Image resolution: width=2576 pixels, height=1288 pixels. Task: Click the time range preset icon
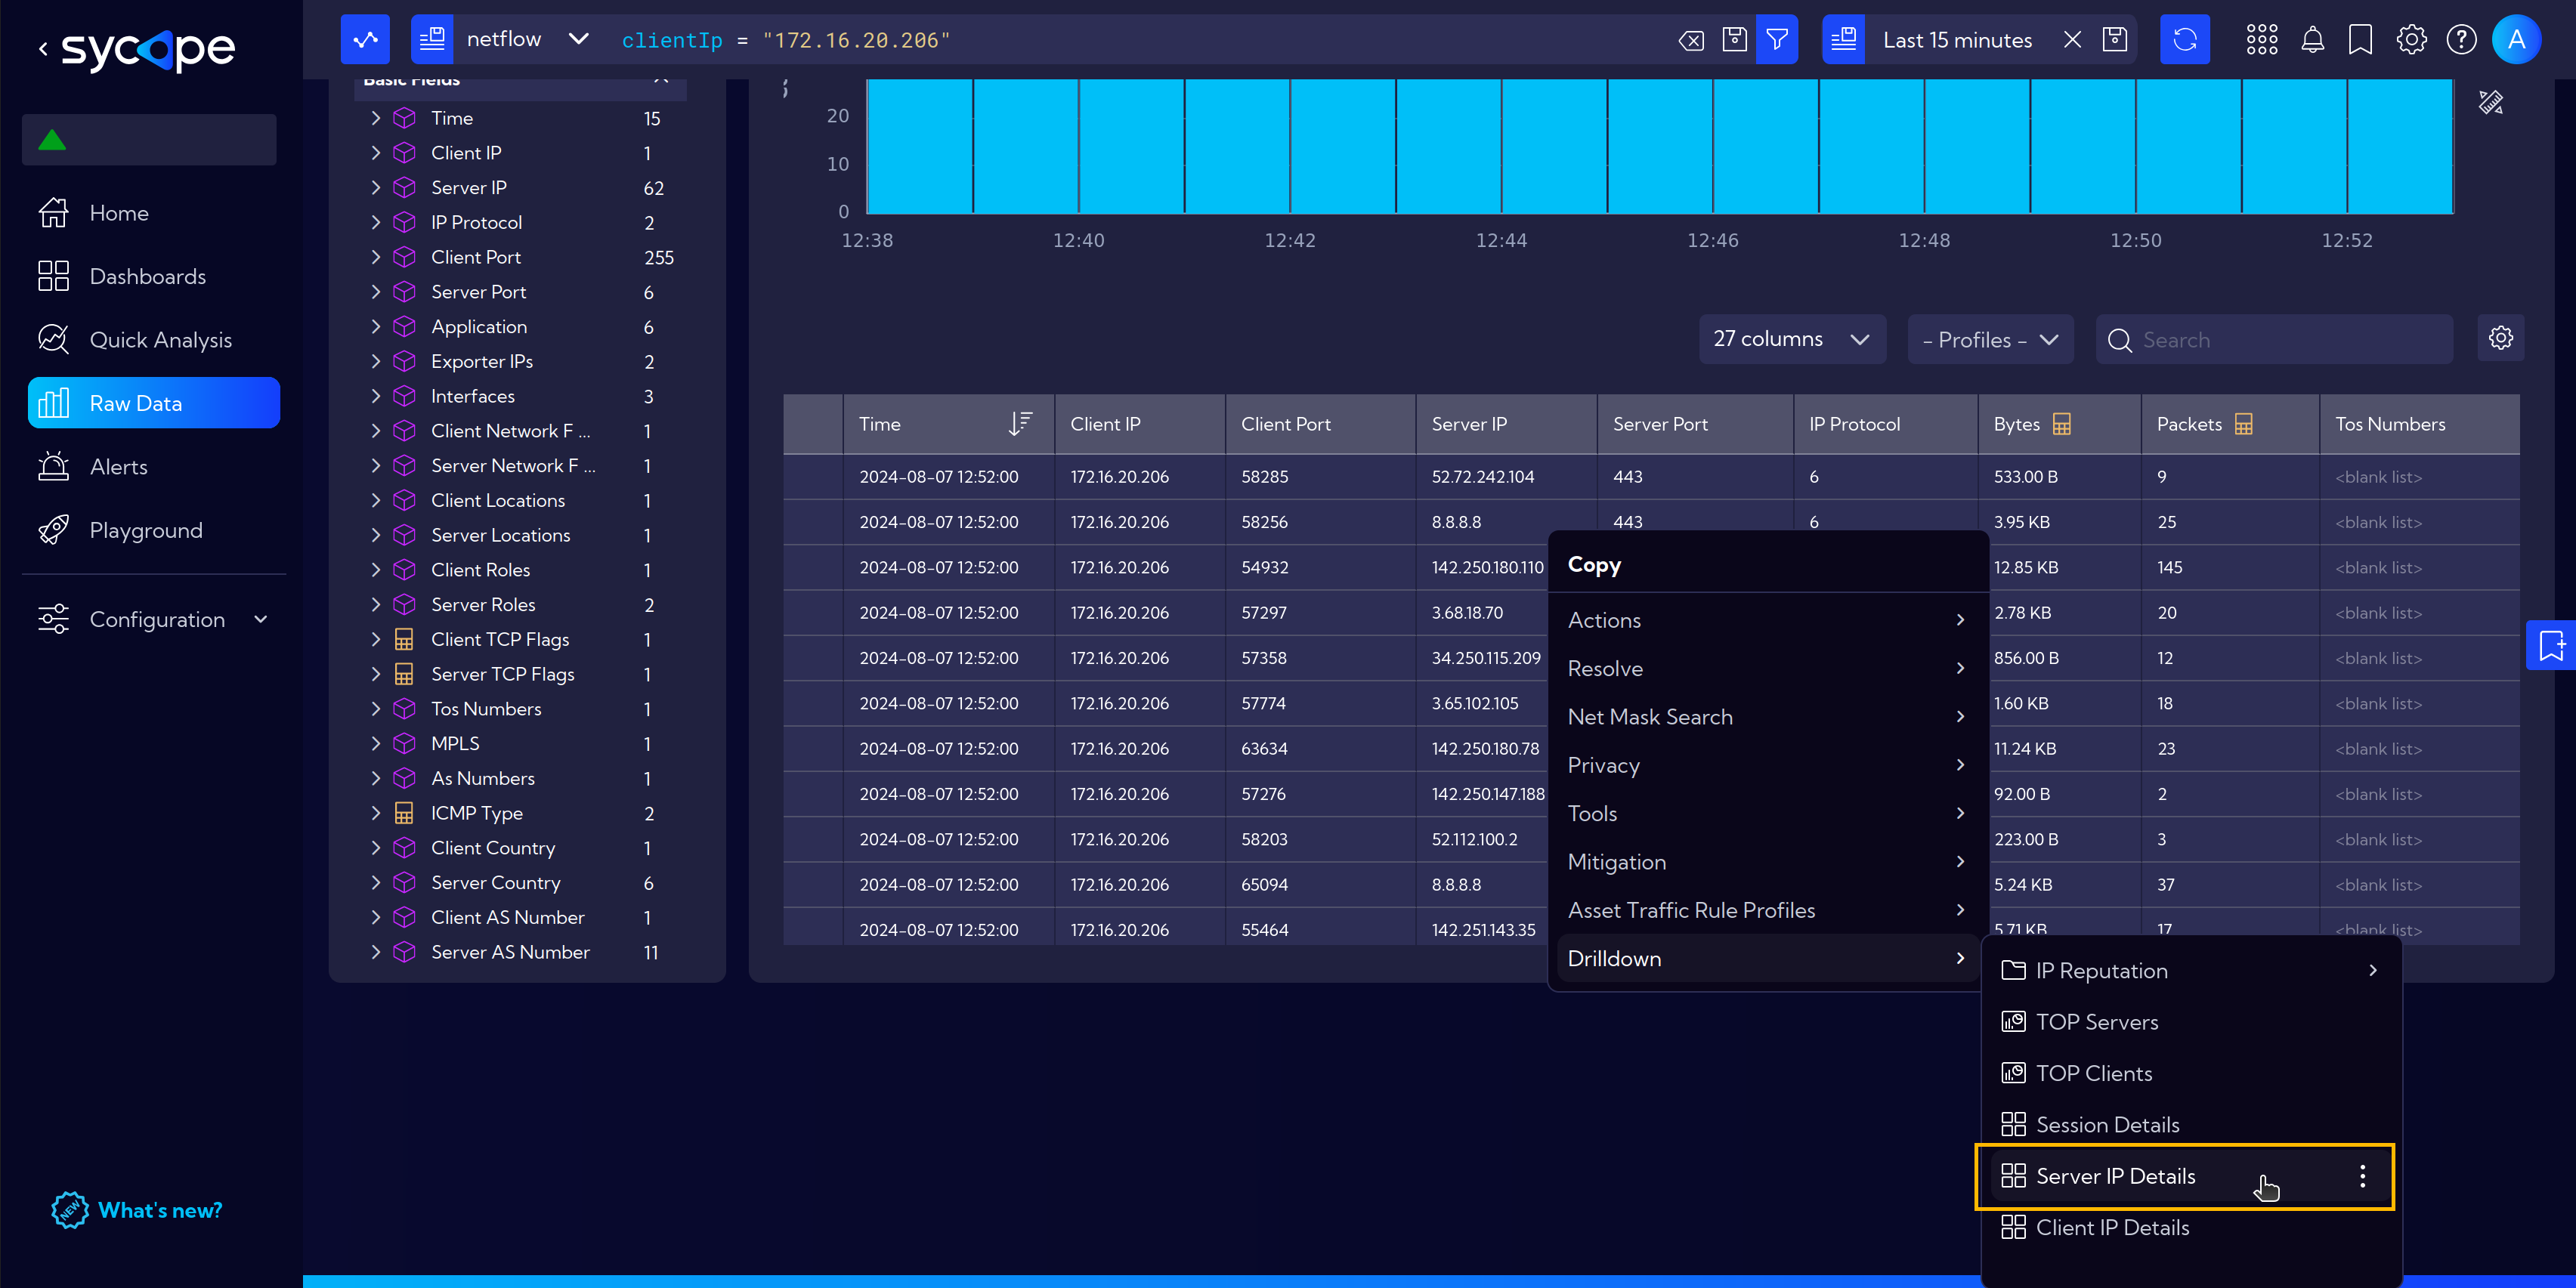pyautogui.click(x=1843, y=40)
